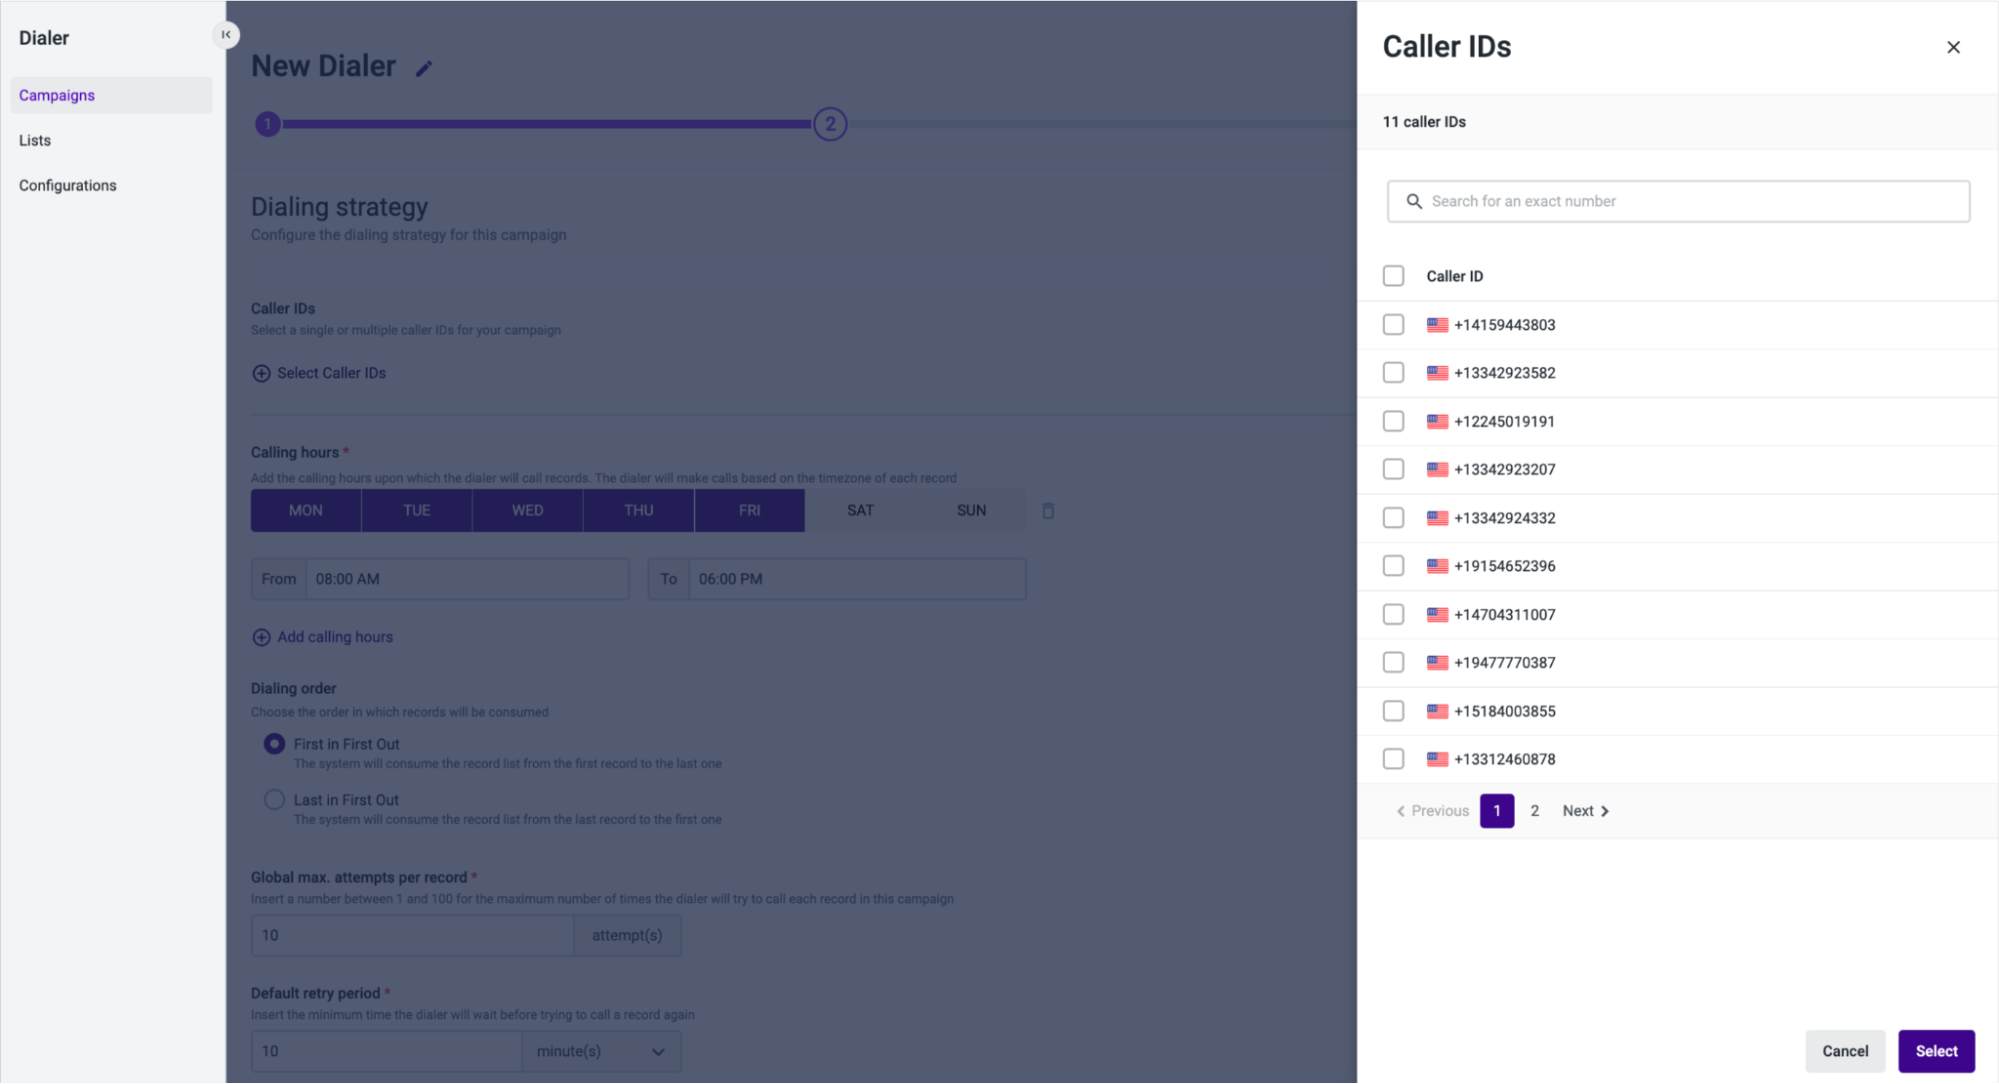Click US flag next to +14159443803

pyautogui.click(x=1437, y=325)
